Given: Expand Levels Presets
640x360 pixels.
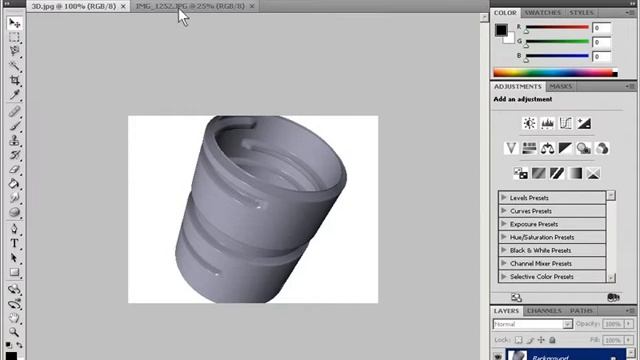Looking at the screenshot, I should [x=504, y=198].
